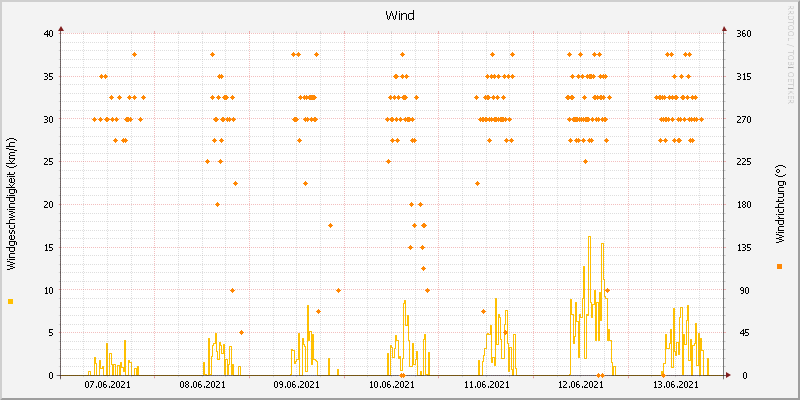This screenshot has height=400, width=800.
Task: Select the 09.06.2021 date label
Action: [x=297, y=385]
